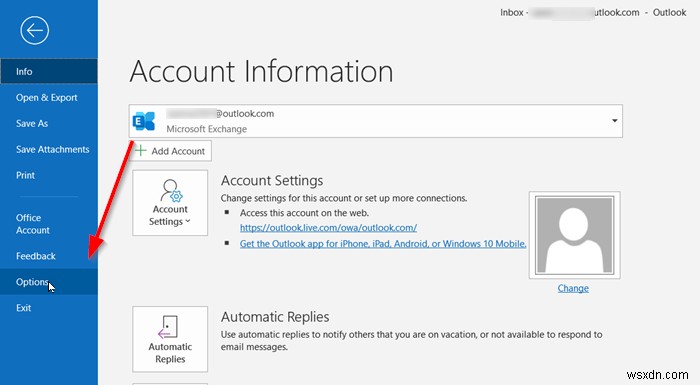
Task: Click the profile picture placeholder
Action: pos(575,235)
